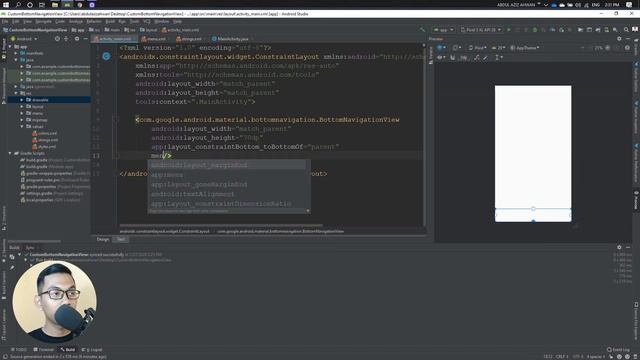The width and height of the screenshot is (640, 360).
Task: Collapse the values folder in project tree
Action: coord(22,127)
